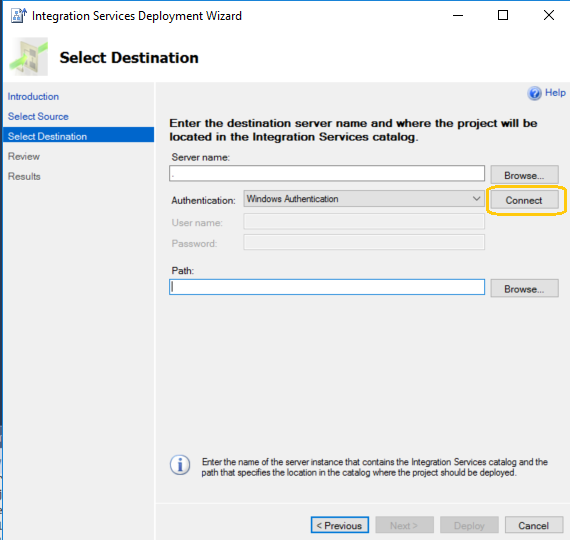Click the blue Help question mark icon
570x540 pixels.
click(x=534, y=93)
